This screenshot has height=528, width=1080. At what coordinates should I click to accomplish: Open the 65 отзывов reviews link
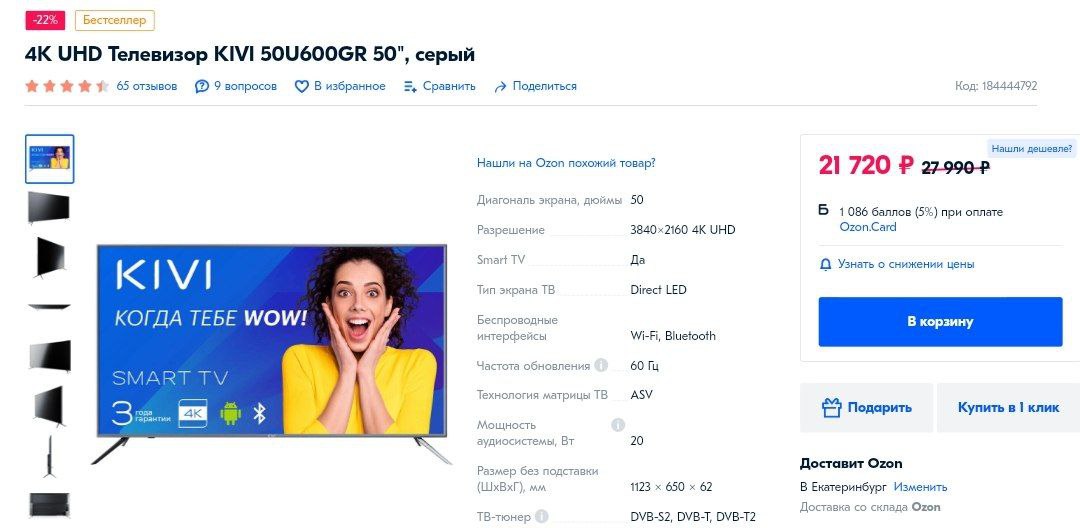pos(147,86)
